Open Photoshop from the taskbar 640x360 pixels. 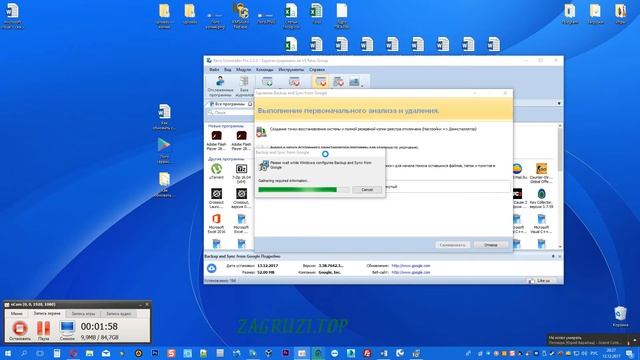pyautogui.click(x=155, y=353)
